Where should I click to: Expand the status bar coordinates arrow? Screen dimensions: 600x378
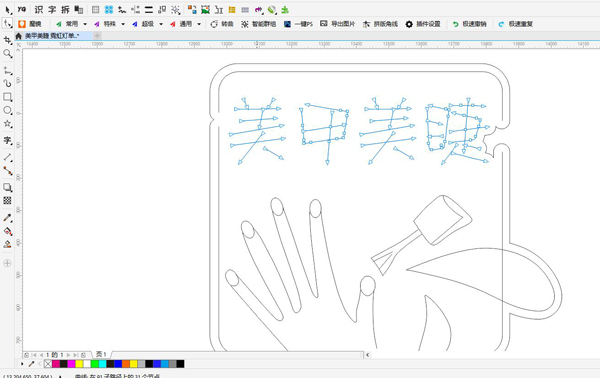click(60, 376)
